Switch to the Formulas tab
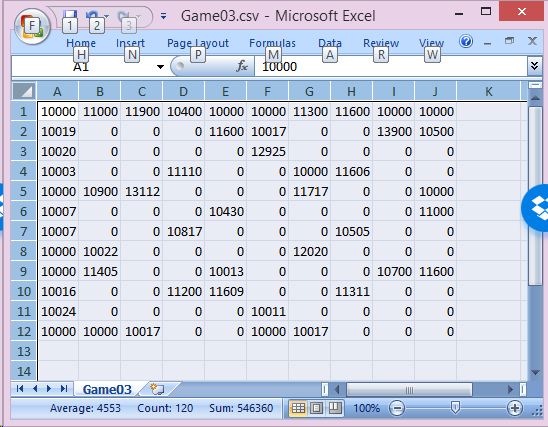 pyautogui.click(x=272, y=43)
